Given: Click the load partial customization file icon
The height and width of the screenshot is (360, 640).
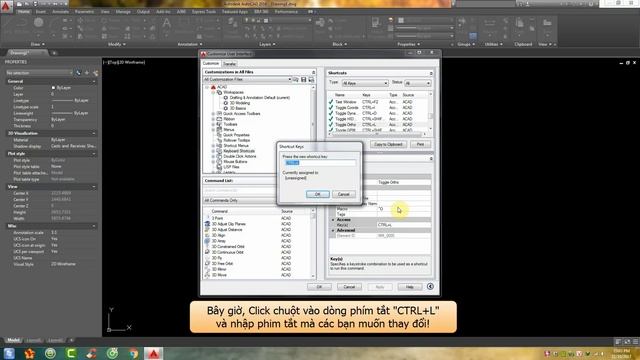Looking at the screenshot, I should pos(296,80).
